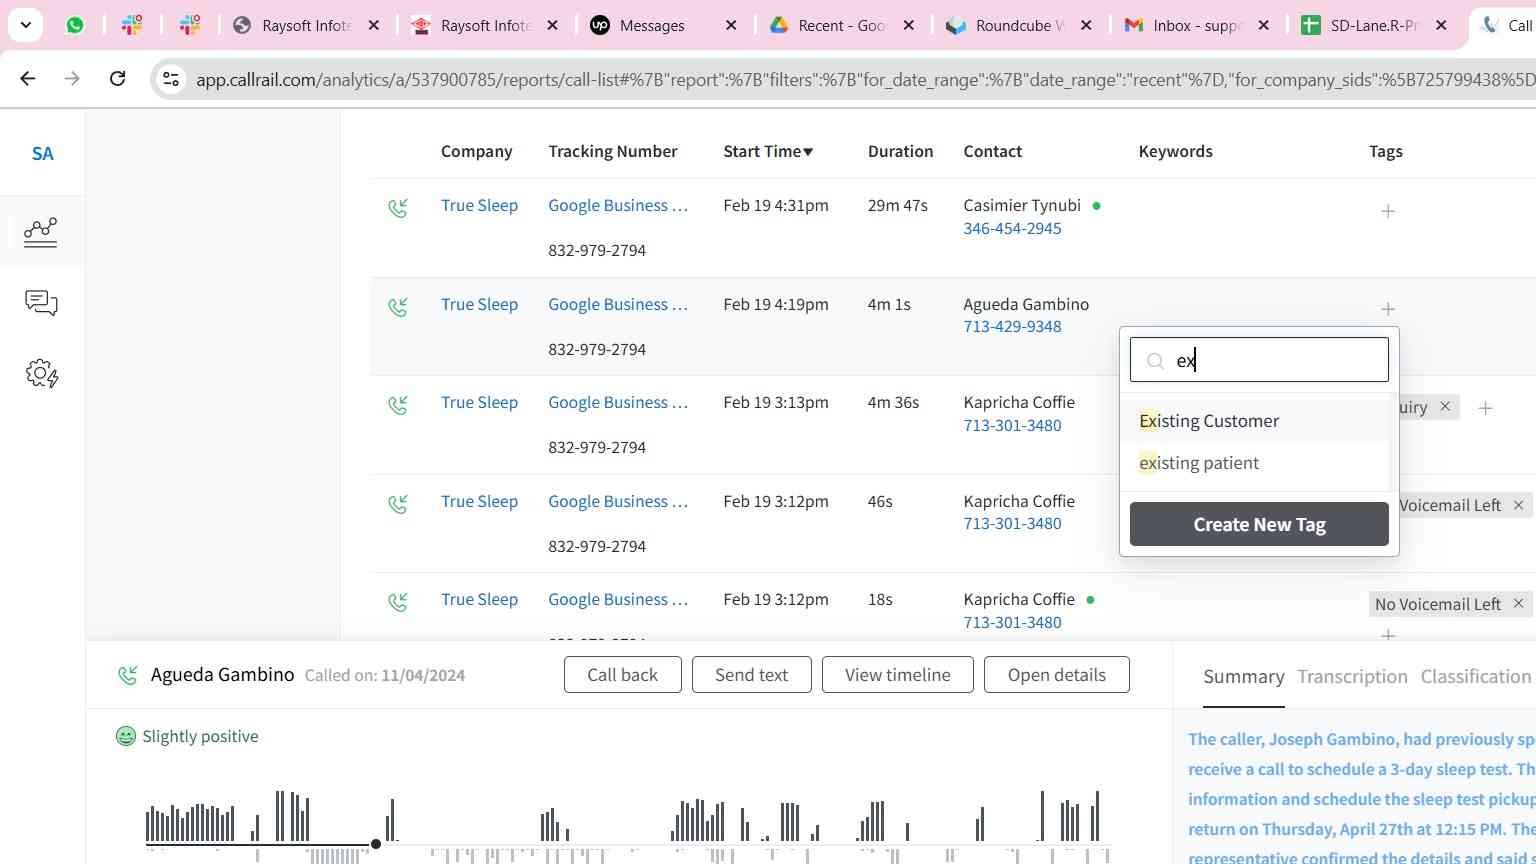
Task: Click inbound call icon for the 46s call
Action: [398, 504]
